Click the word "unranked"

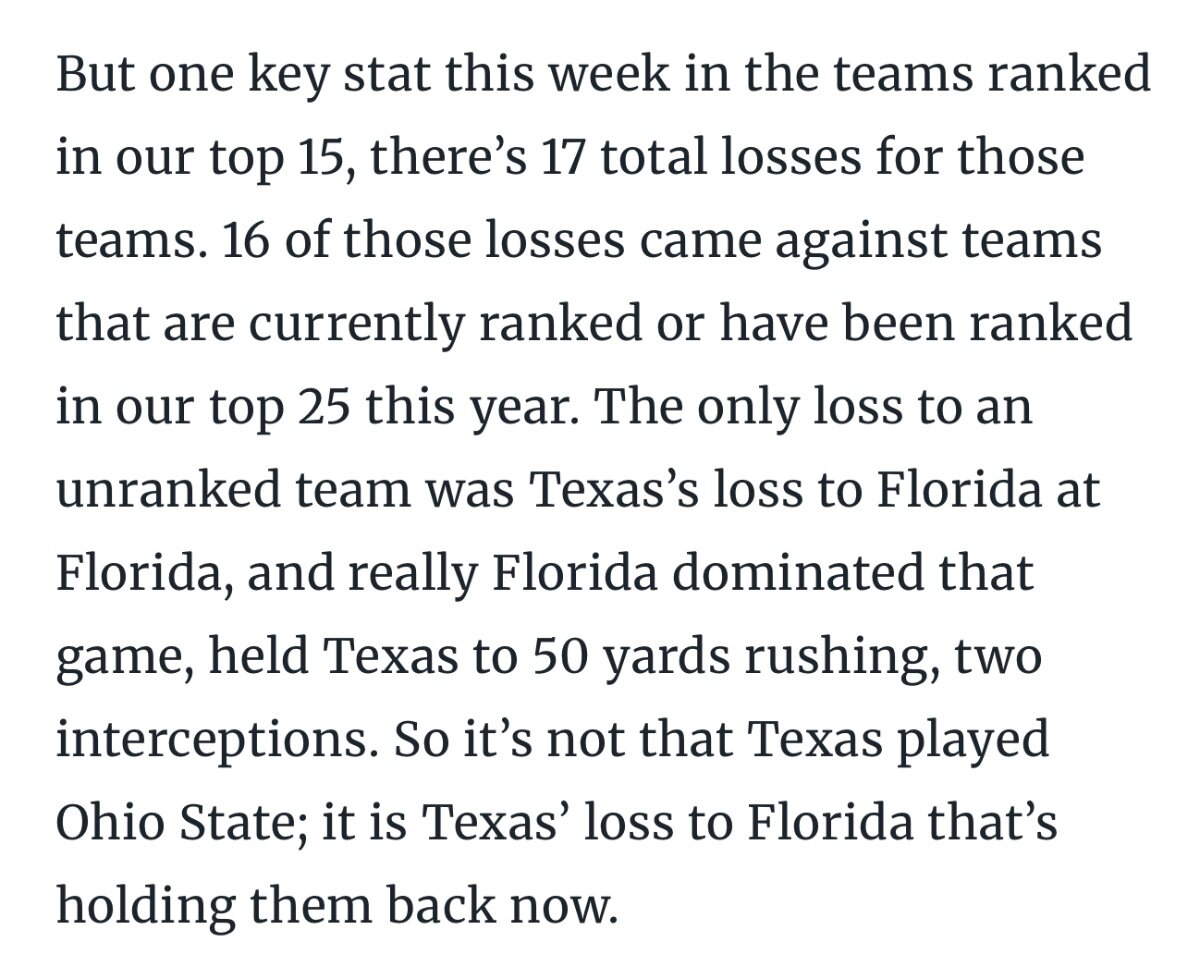click(158, 493)
